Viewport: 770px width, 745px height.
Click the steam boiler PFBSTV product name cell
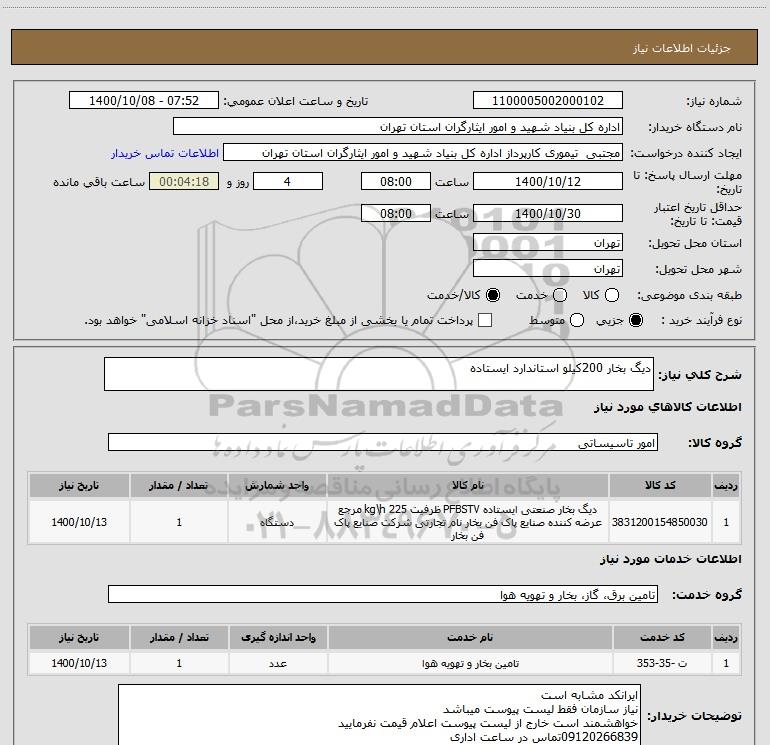point(468,522)
